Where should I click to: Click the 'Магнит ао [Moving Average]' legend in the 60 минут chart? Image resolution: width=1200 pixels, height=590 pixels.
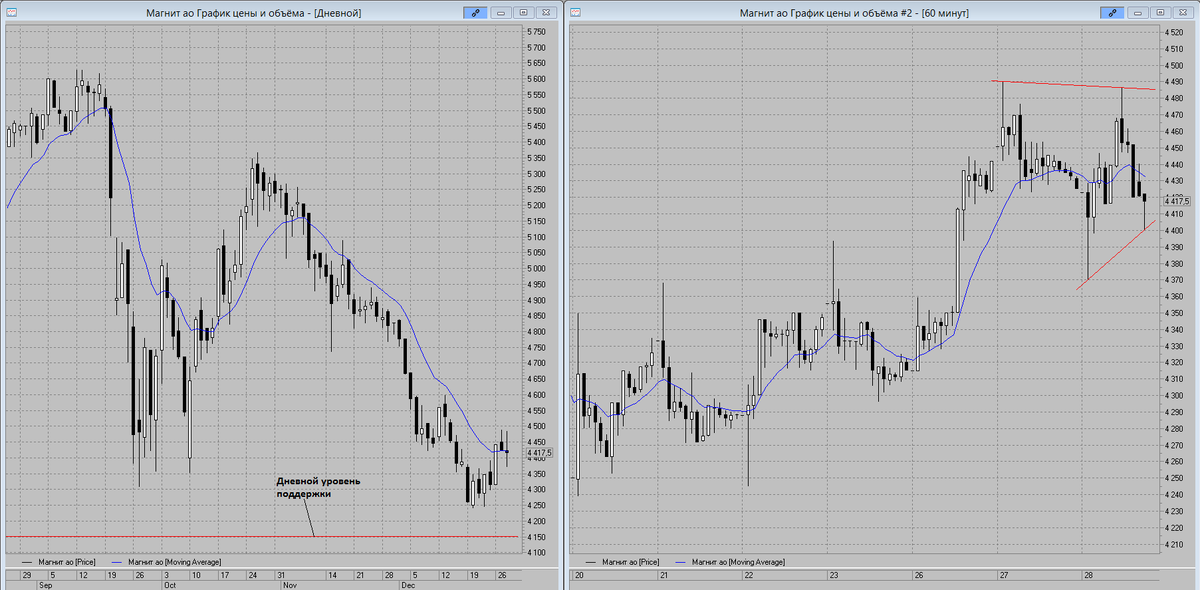[x=730, y=562]
